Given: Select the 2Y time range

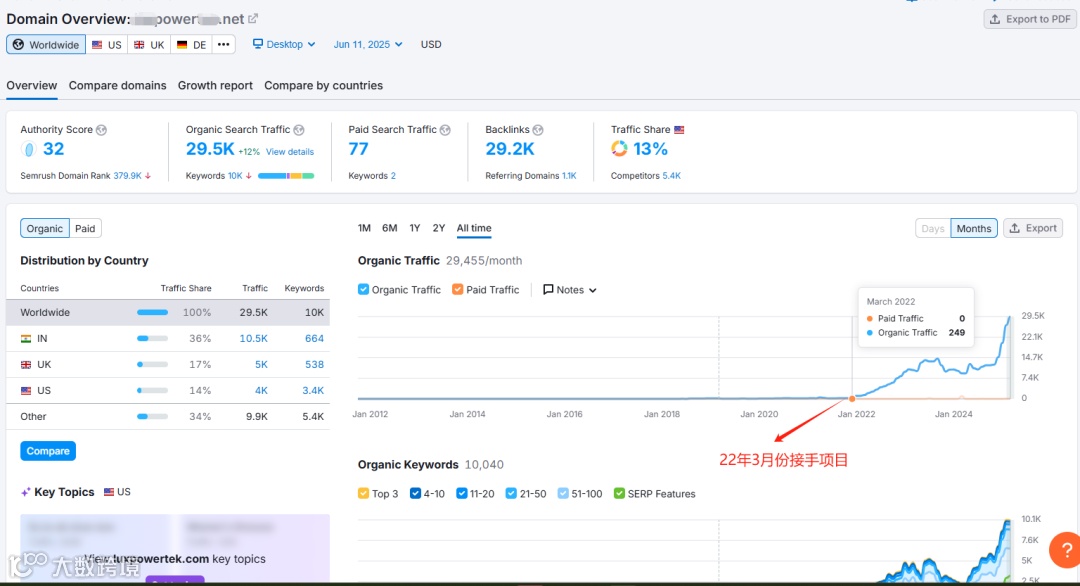Looking at the screenshot, I should pos(439,228).
